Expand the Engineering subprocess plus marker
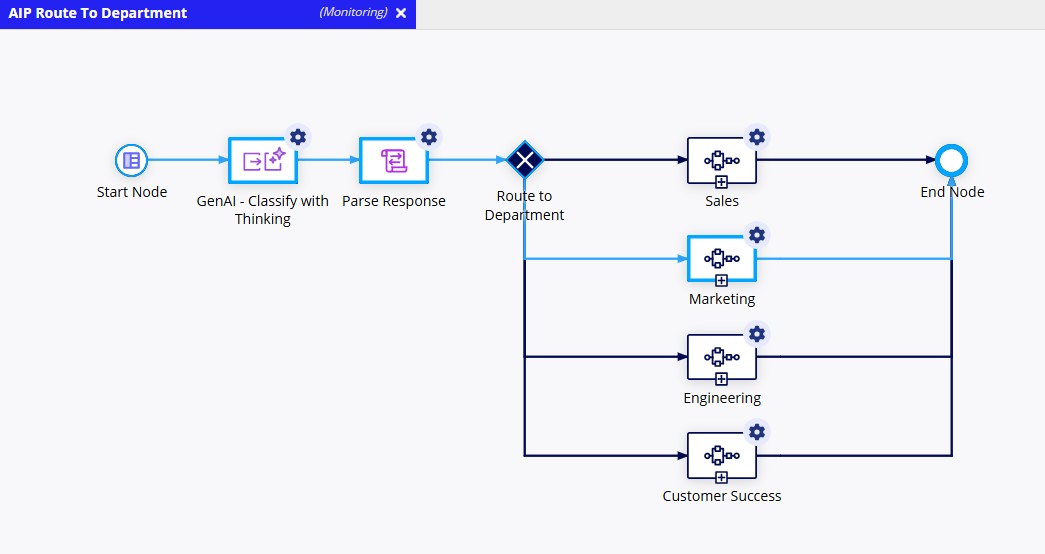This screenshot has height=554, width=1045. 721,379
